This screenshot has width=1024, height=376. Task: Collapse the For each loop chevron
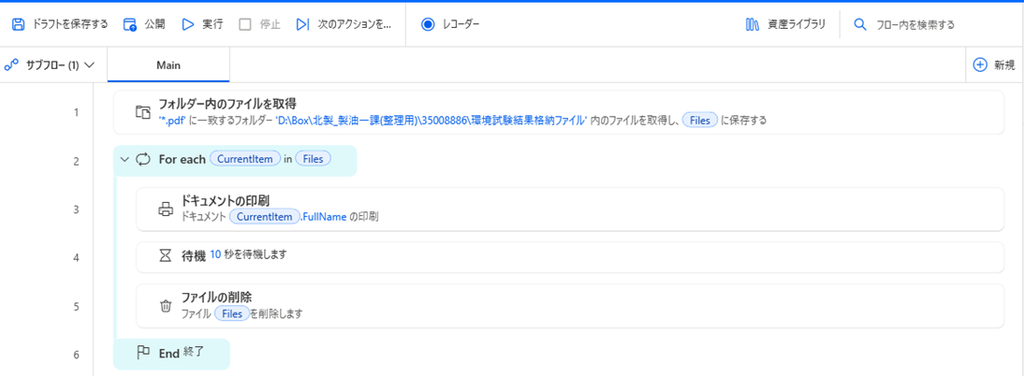tap(125, 159)
